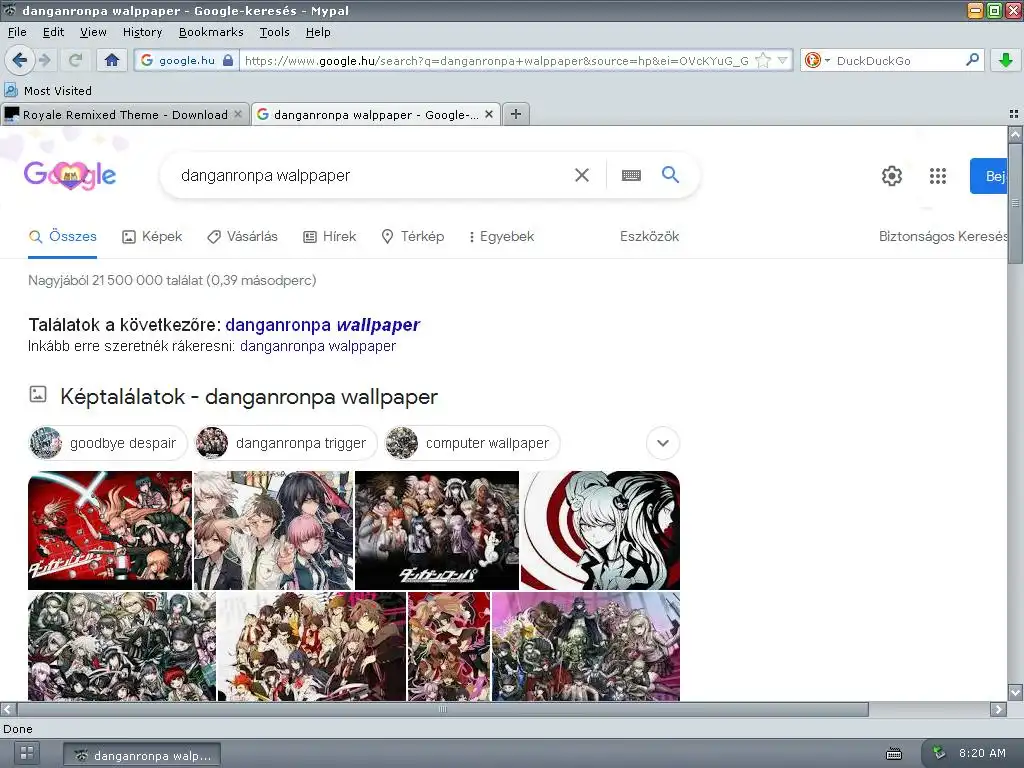Open the downloads green arrow button
Viewport: 1024px width, 768px height.
[1006, 61]
